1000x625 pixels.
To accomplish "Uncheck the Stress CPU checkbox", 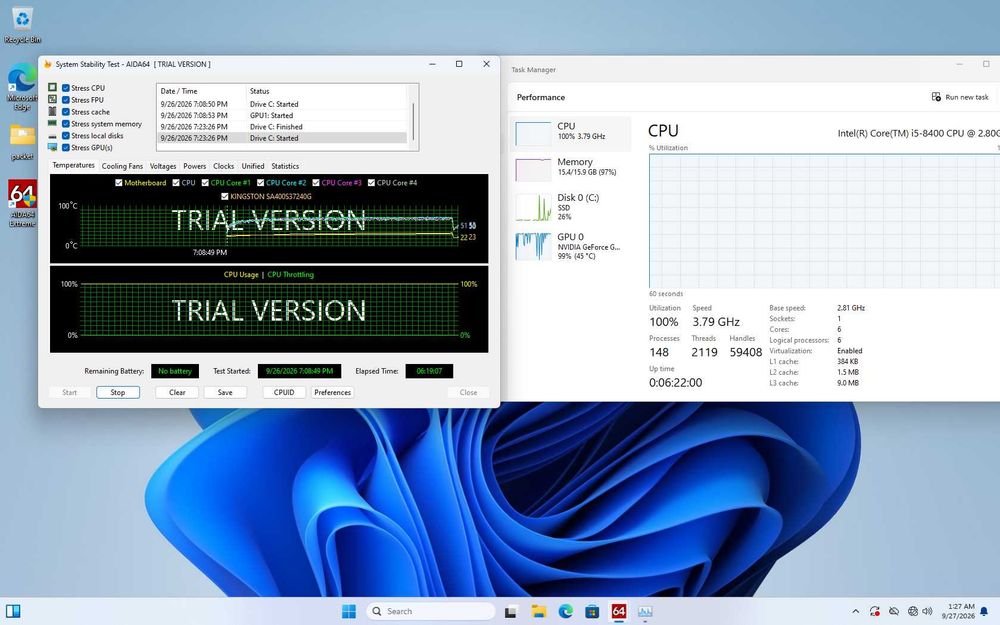I will click(x=66, y=88).
